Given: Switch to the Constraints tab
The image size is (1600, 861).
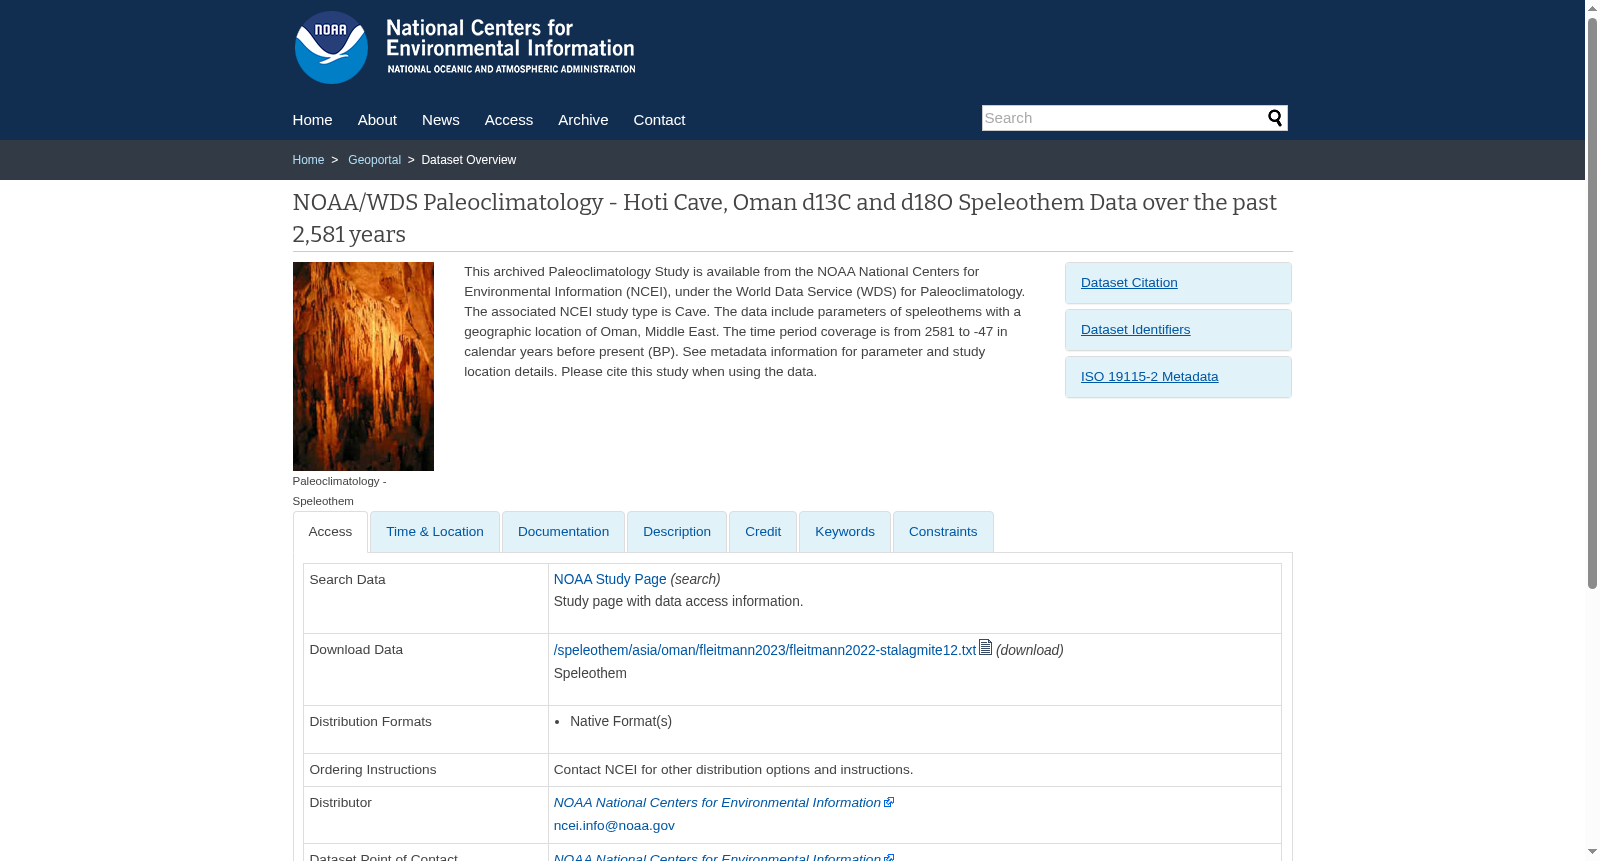Looking at the screenshot, I should click(x=943, y=532).
